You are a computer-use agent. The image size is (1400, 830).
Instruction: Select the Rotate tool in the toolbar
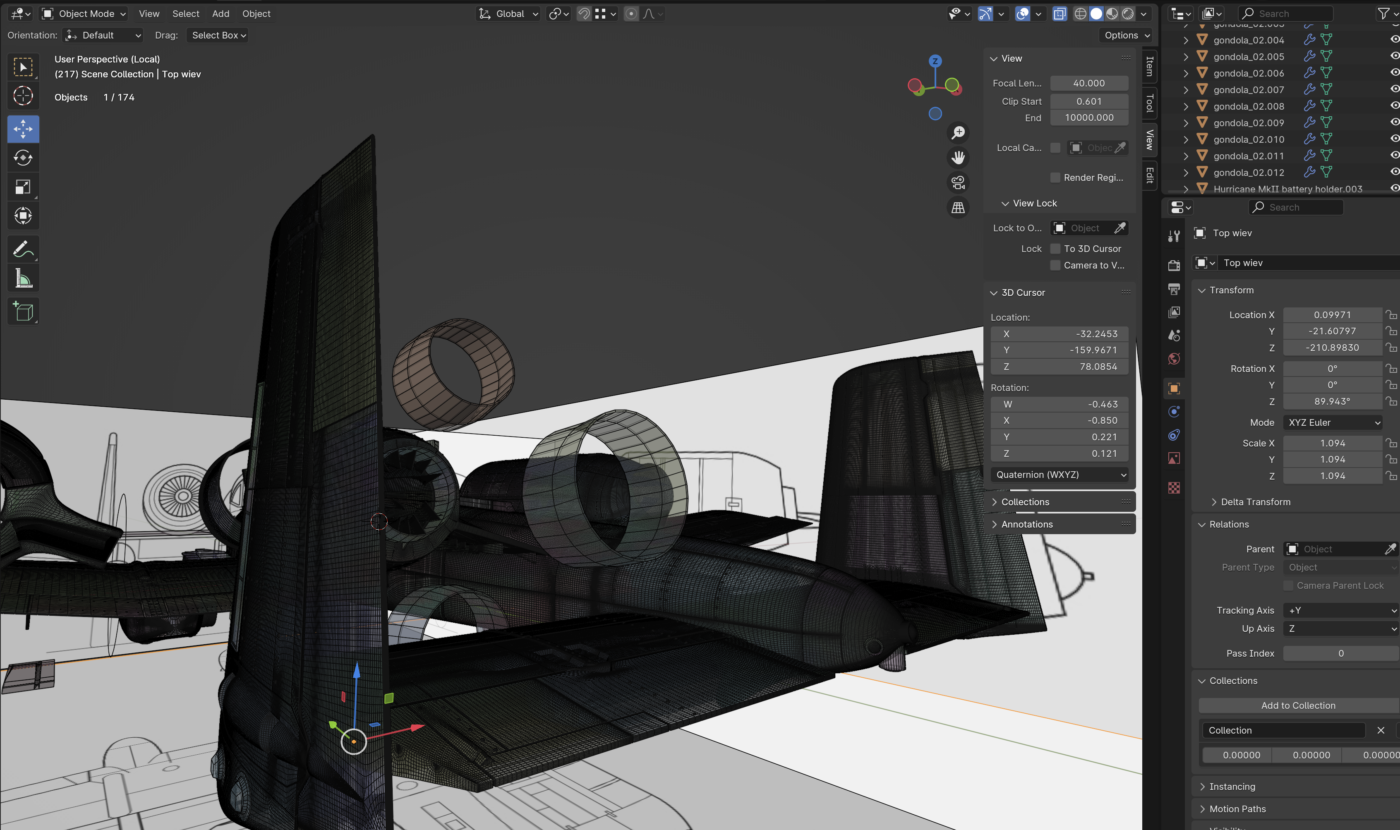(x=22, y=157)
